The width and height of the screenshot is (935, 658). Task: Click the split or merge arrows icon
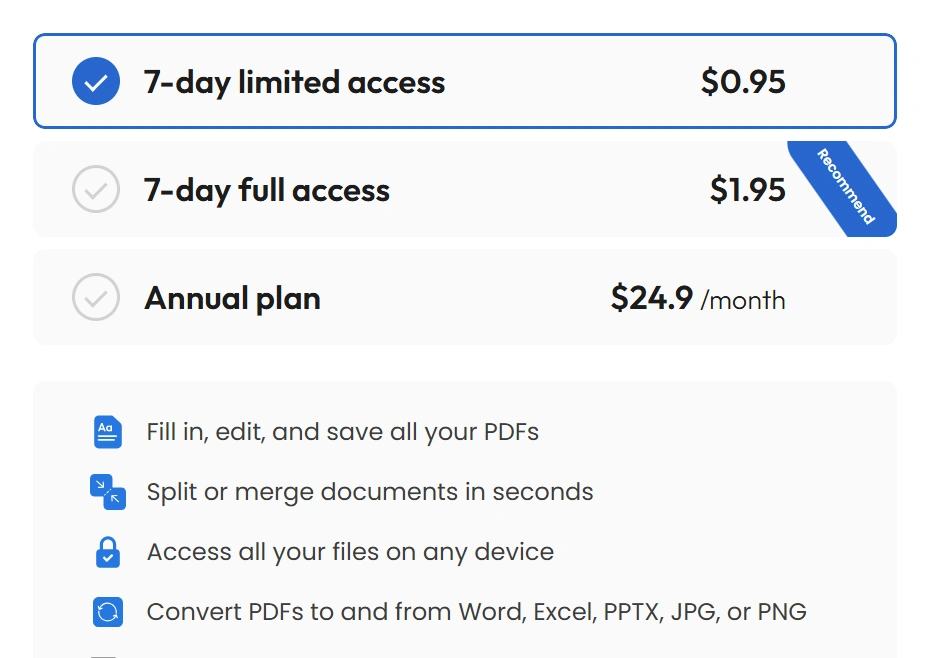click(107, 492)
